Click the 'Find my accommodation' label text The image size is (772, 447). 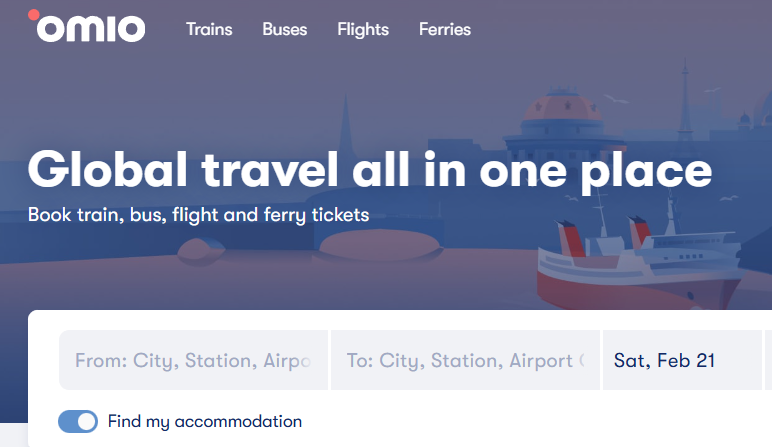tap(205, 421)
